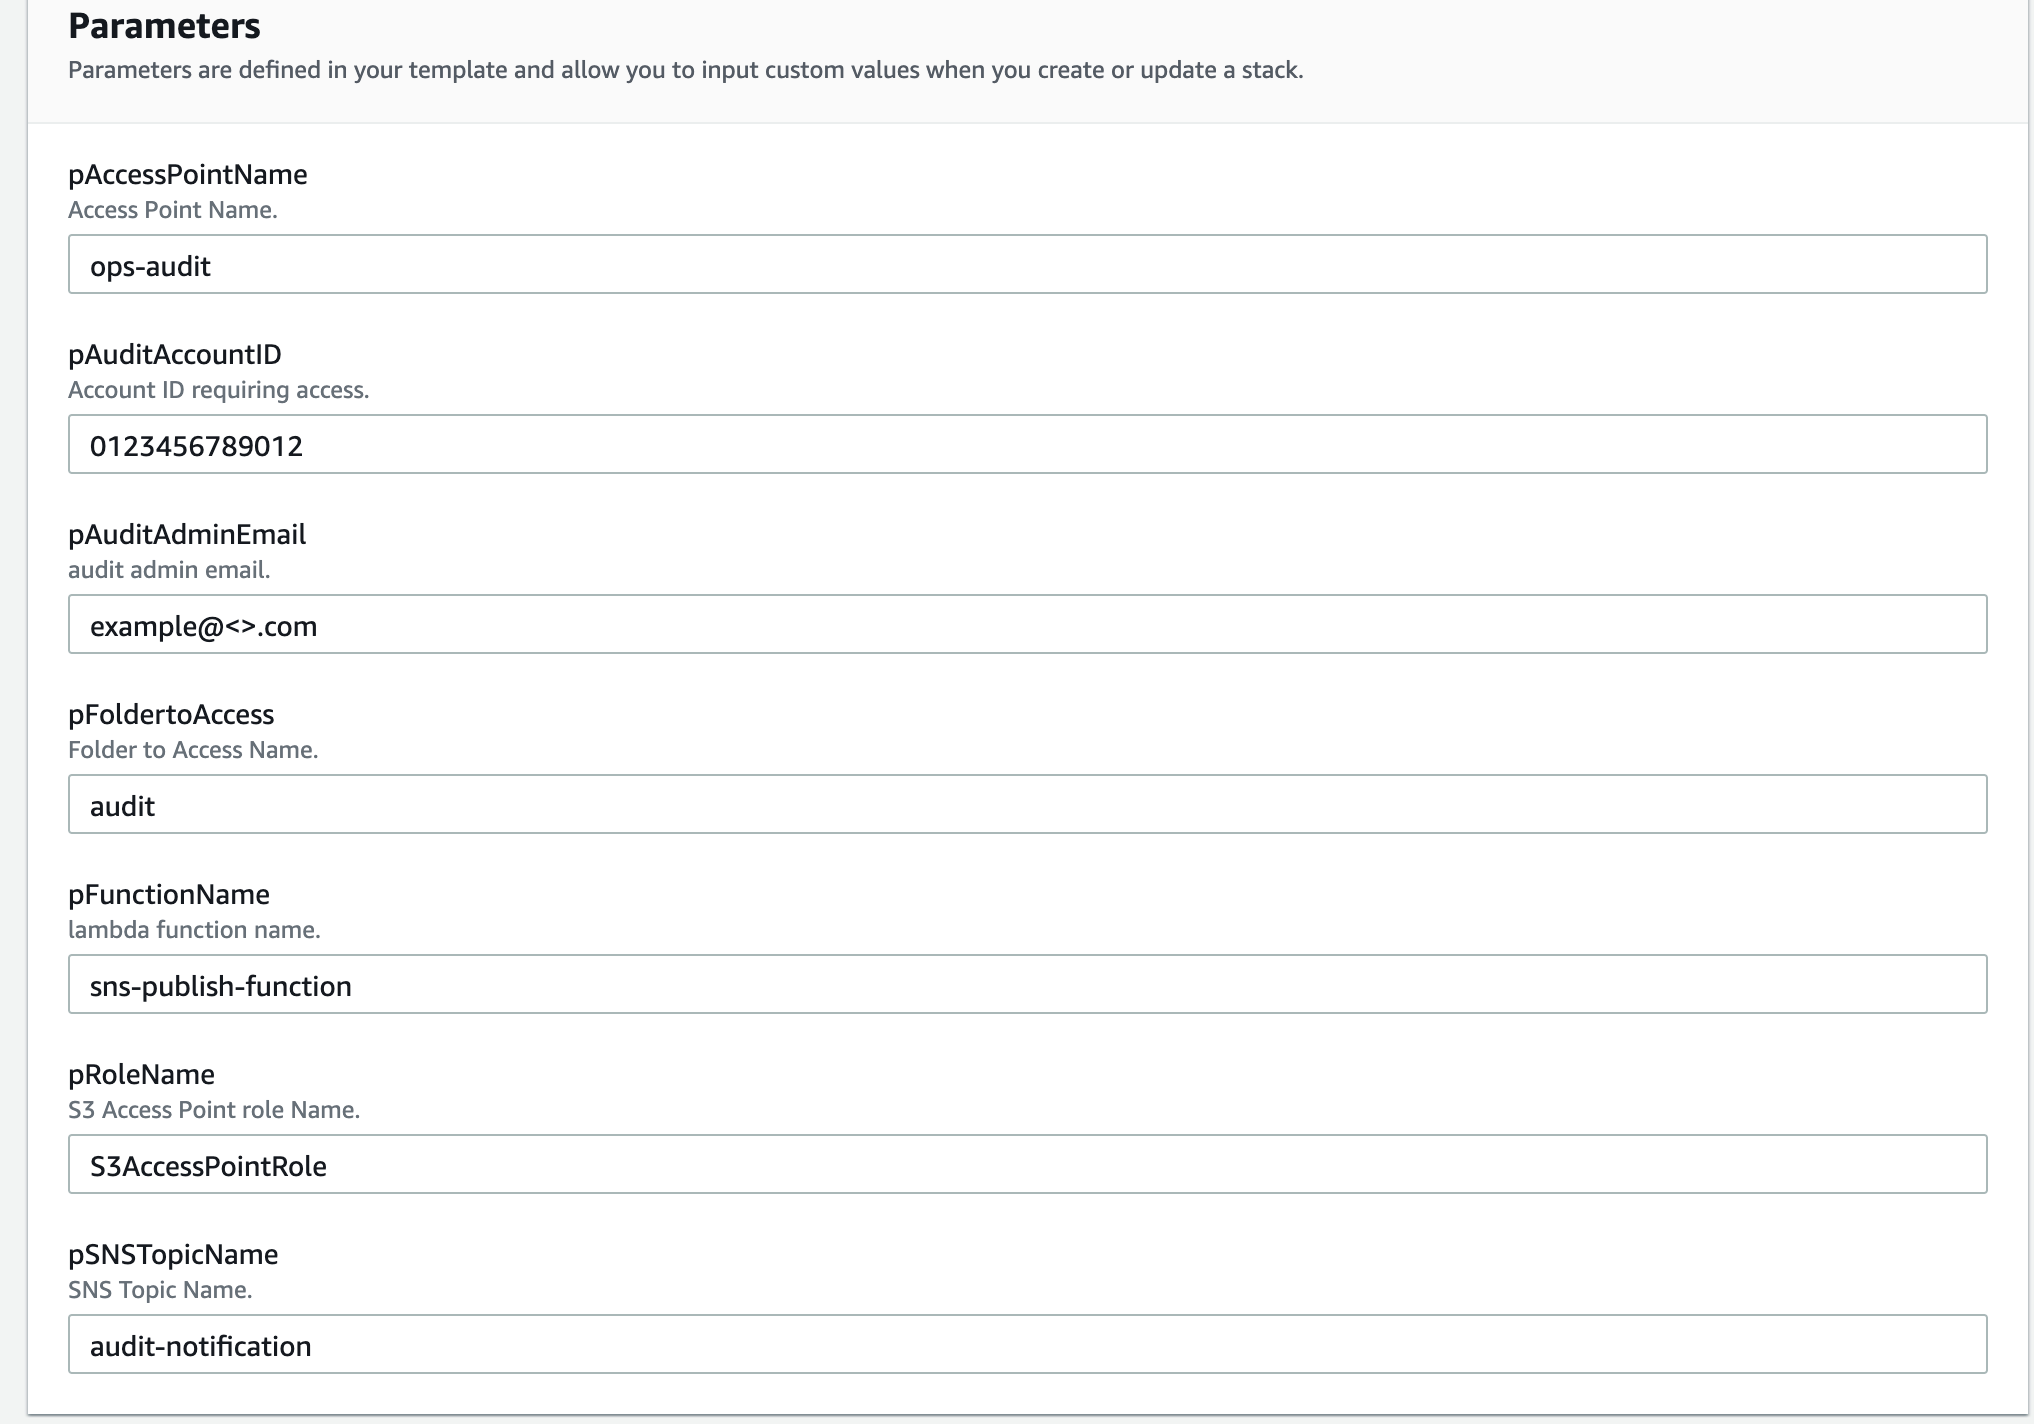Click the pSNSTopicName parameter label
Viewport: 2034px width, 1424px height.
pyautogui.click(x=173, y=1254)
